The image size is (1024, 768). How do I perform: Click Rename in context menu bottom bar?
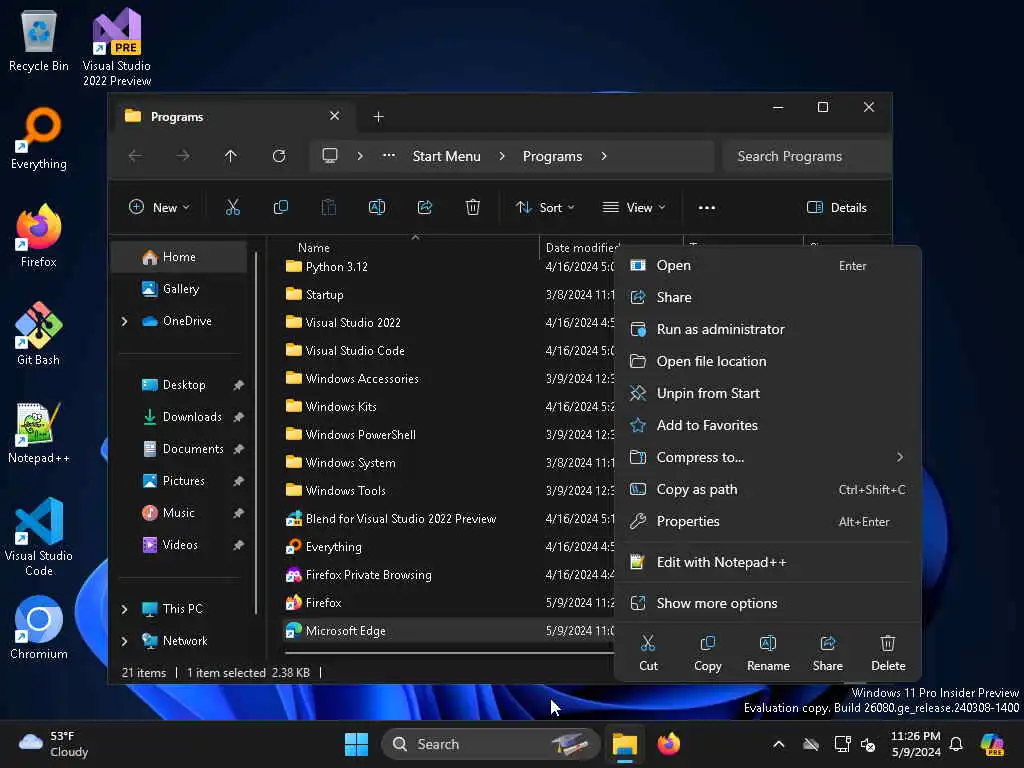[768, 652]
